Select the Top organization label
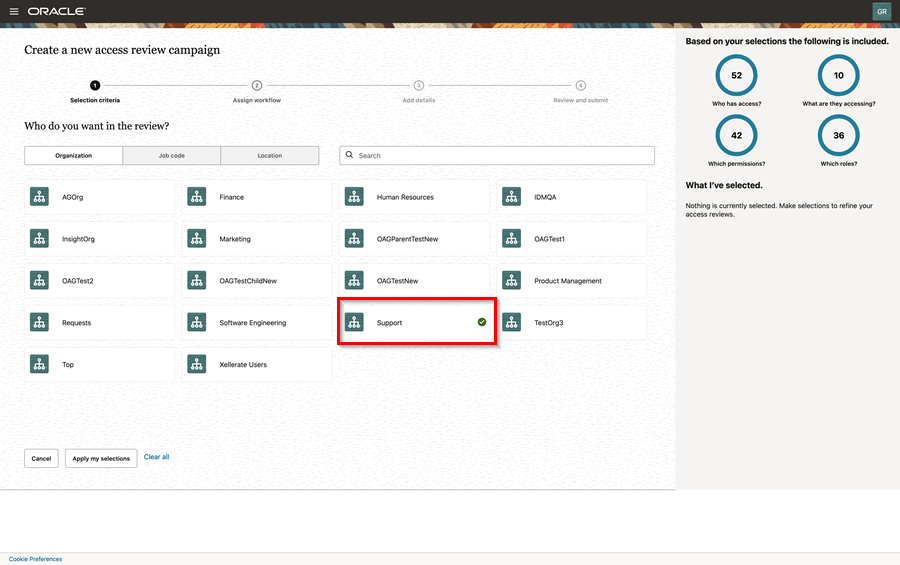The image size is (900, 565). 68,365
